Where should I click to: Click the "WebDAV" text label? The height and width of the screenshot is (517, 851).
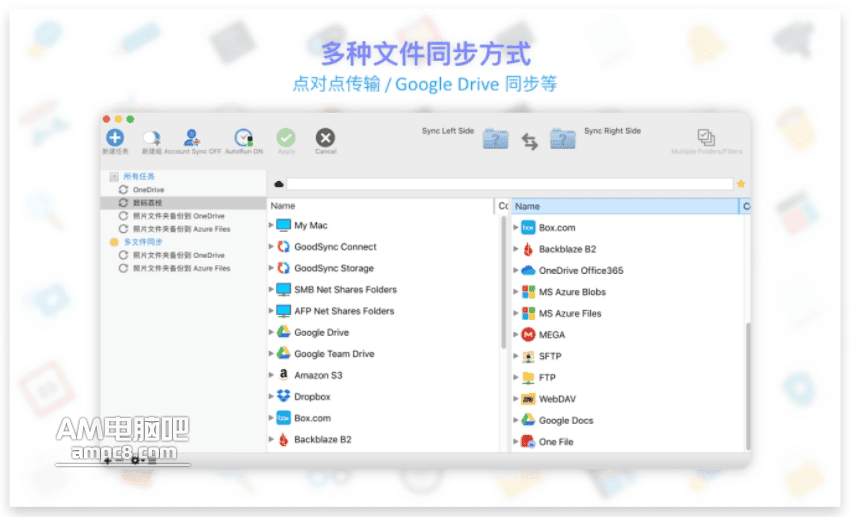[557, 399]
